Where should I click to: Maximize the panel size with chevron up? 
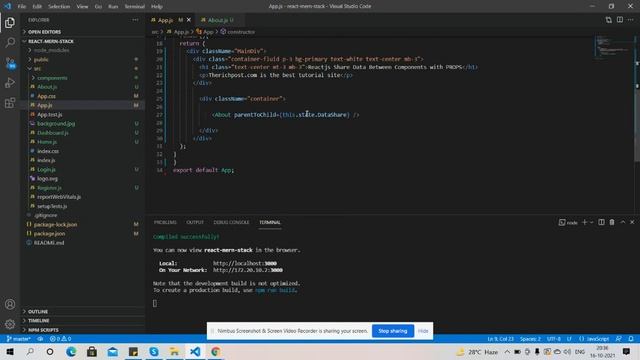[x=622, y=222]
